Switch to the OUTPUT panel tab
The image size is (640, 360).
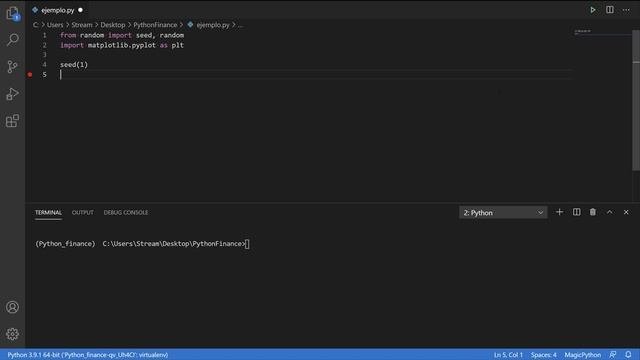pos(82,213)
